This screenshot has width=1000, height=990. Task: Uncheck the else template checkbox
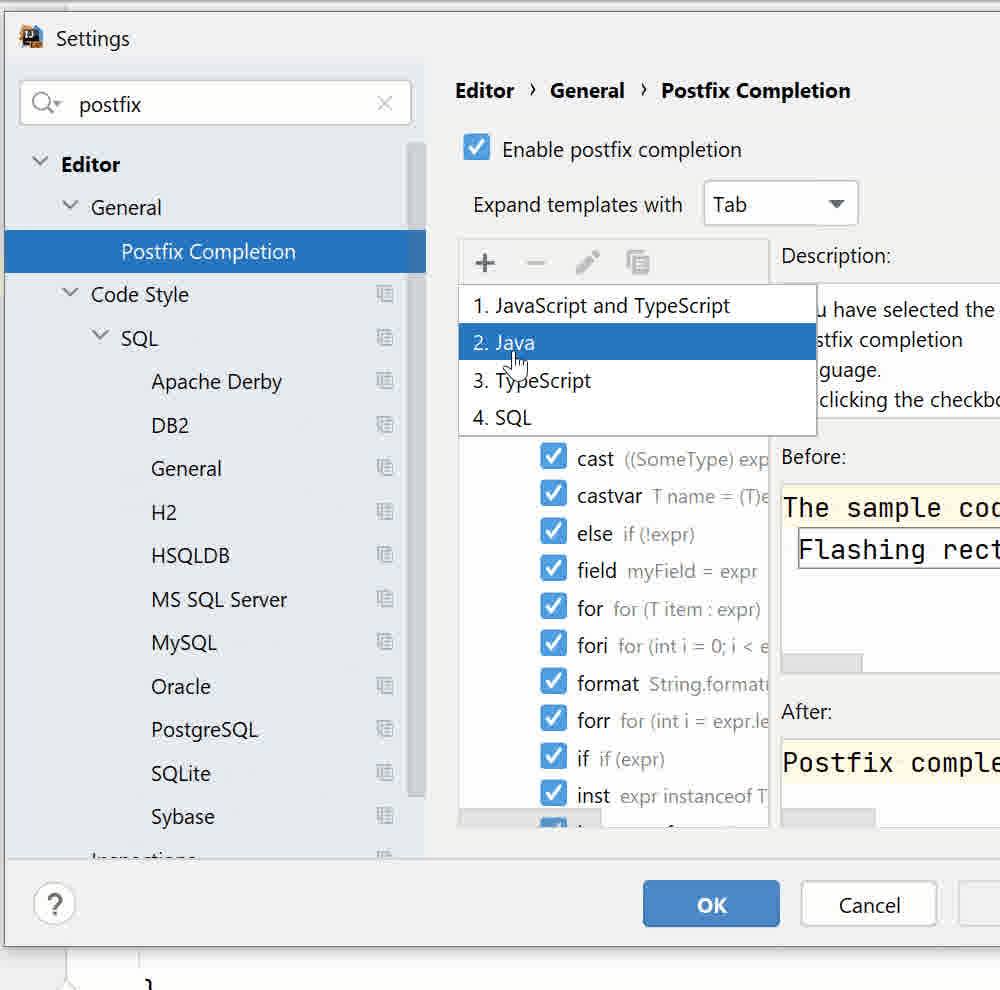pos(553,532)
